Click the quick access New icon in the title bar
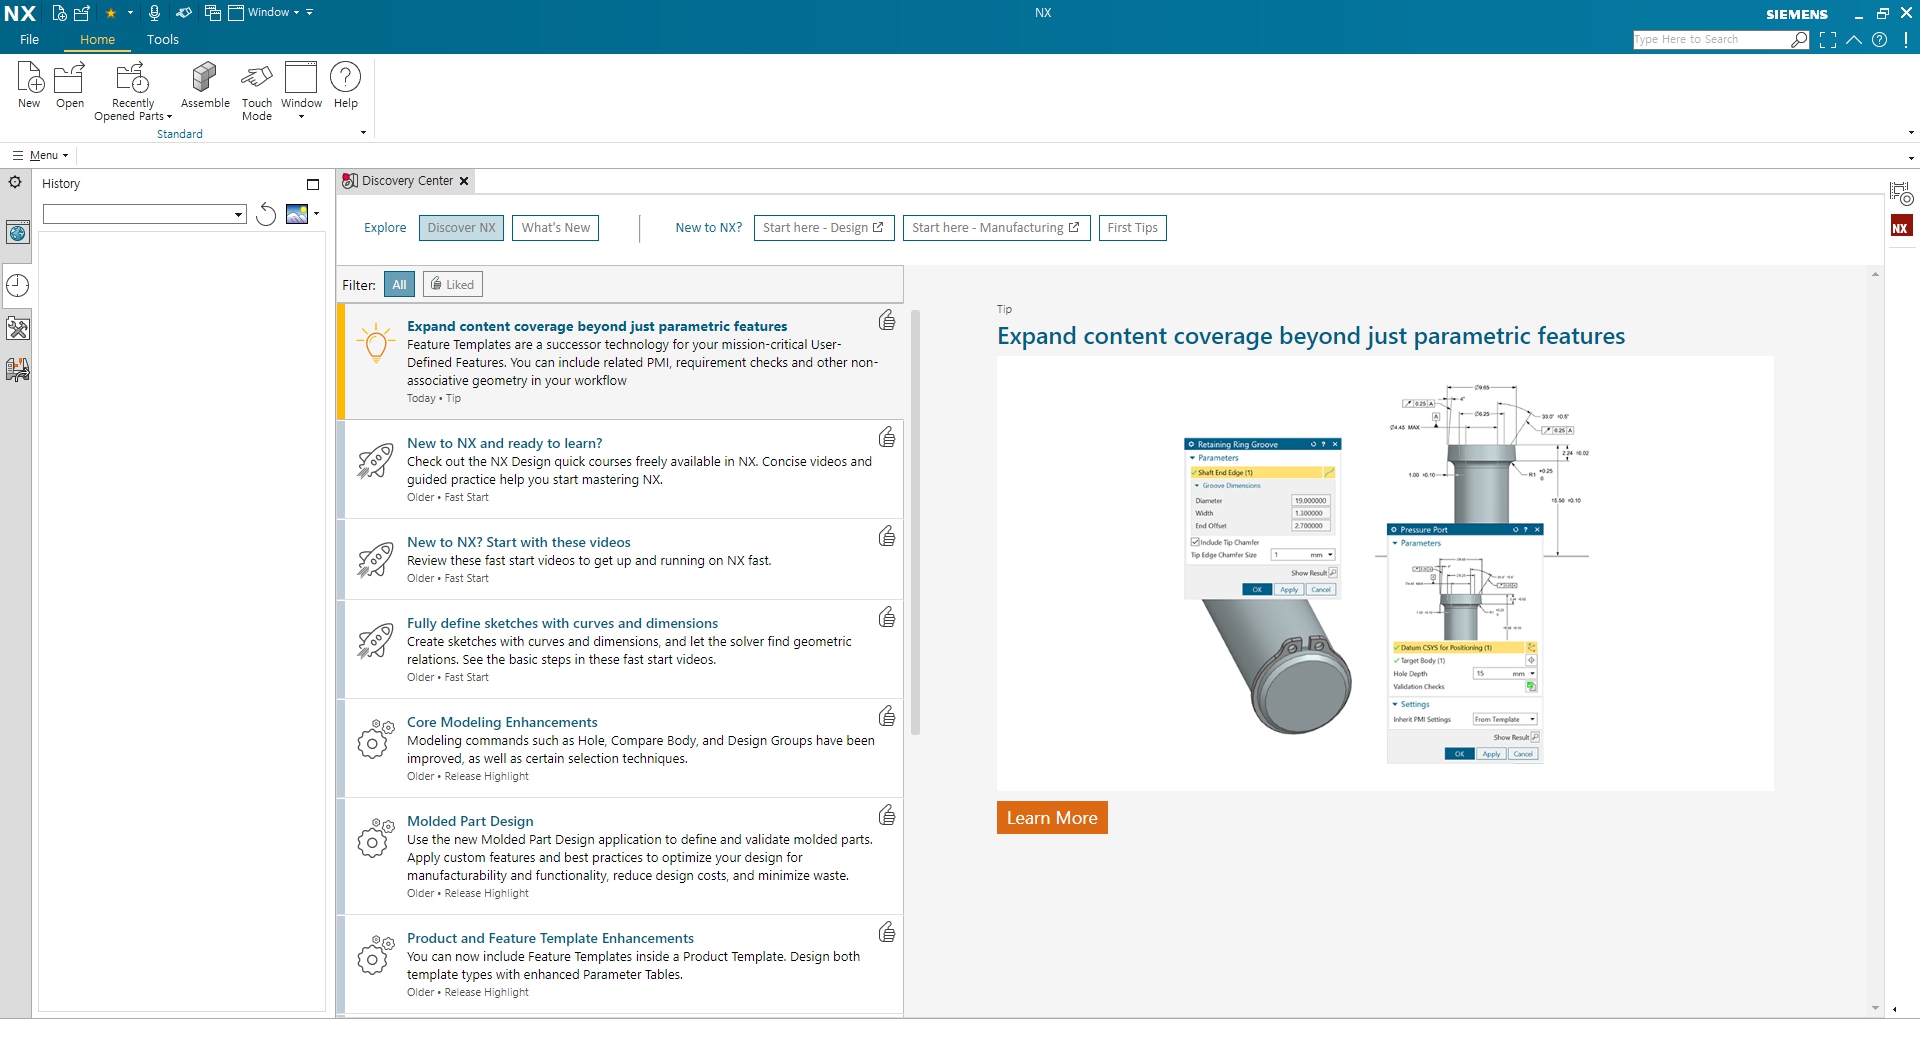Viewport: 1920px width, 1040px height. 60,13
